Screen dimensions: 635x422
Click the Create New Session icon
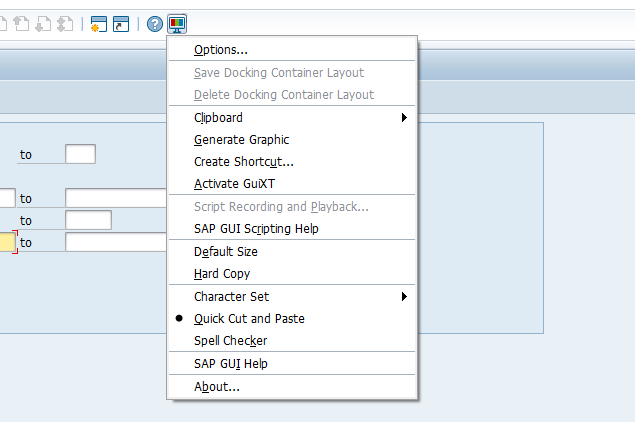pos(98,24)
